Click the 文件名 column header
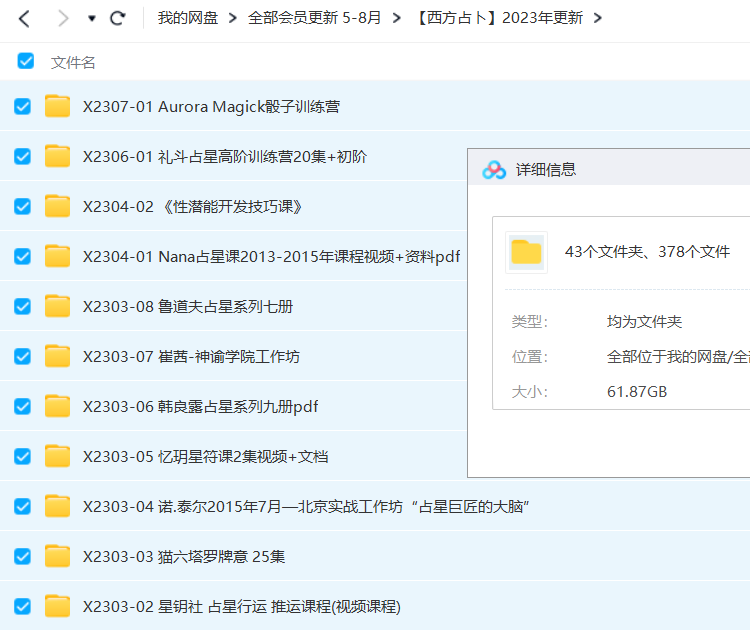The width and height of the screenshot is (750, 630). 73,62
